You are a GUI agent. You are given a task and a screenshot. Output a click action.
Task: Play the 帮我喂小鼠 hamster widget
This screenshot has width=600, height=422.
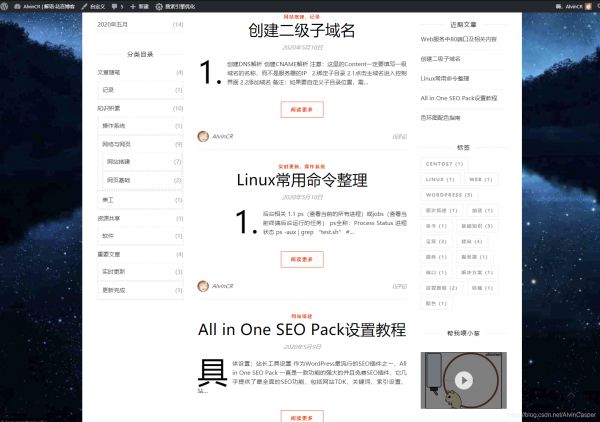click(x=464, y=380)
